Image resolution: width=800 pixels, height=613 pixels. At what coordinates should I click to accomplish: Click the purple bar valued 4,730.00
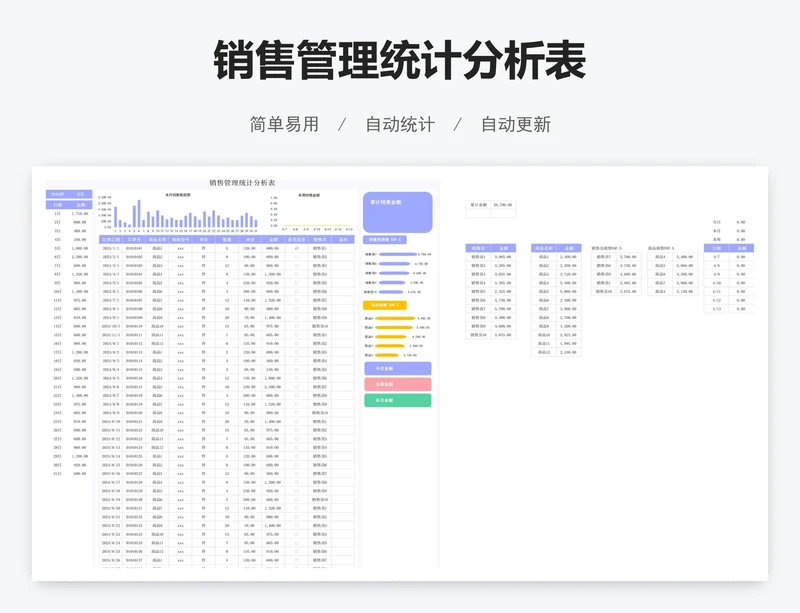point(394,264)
